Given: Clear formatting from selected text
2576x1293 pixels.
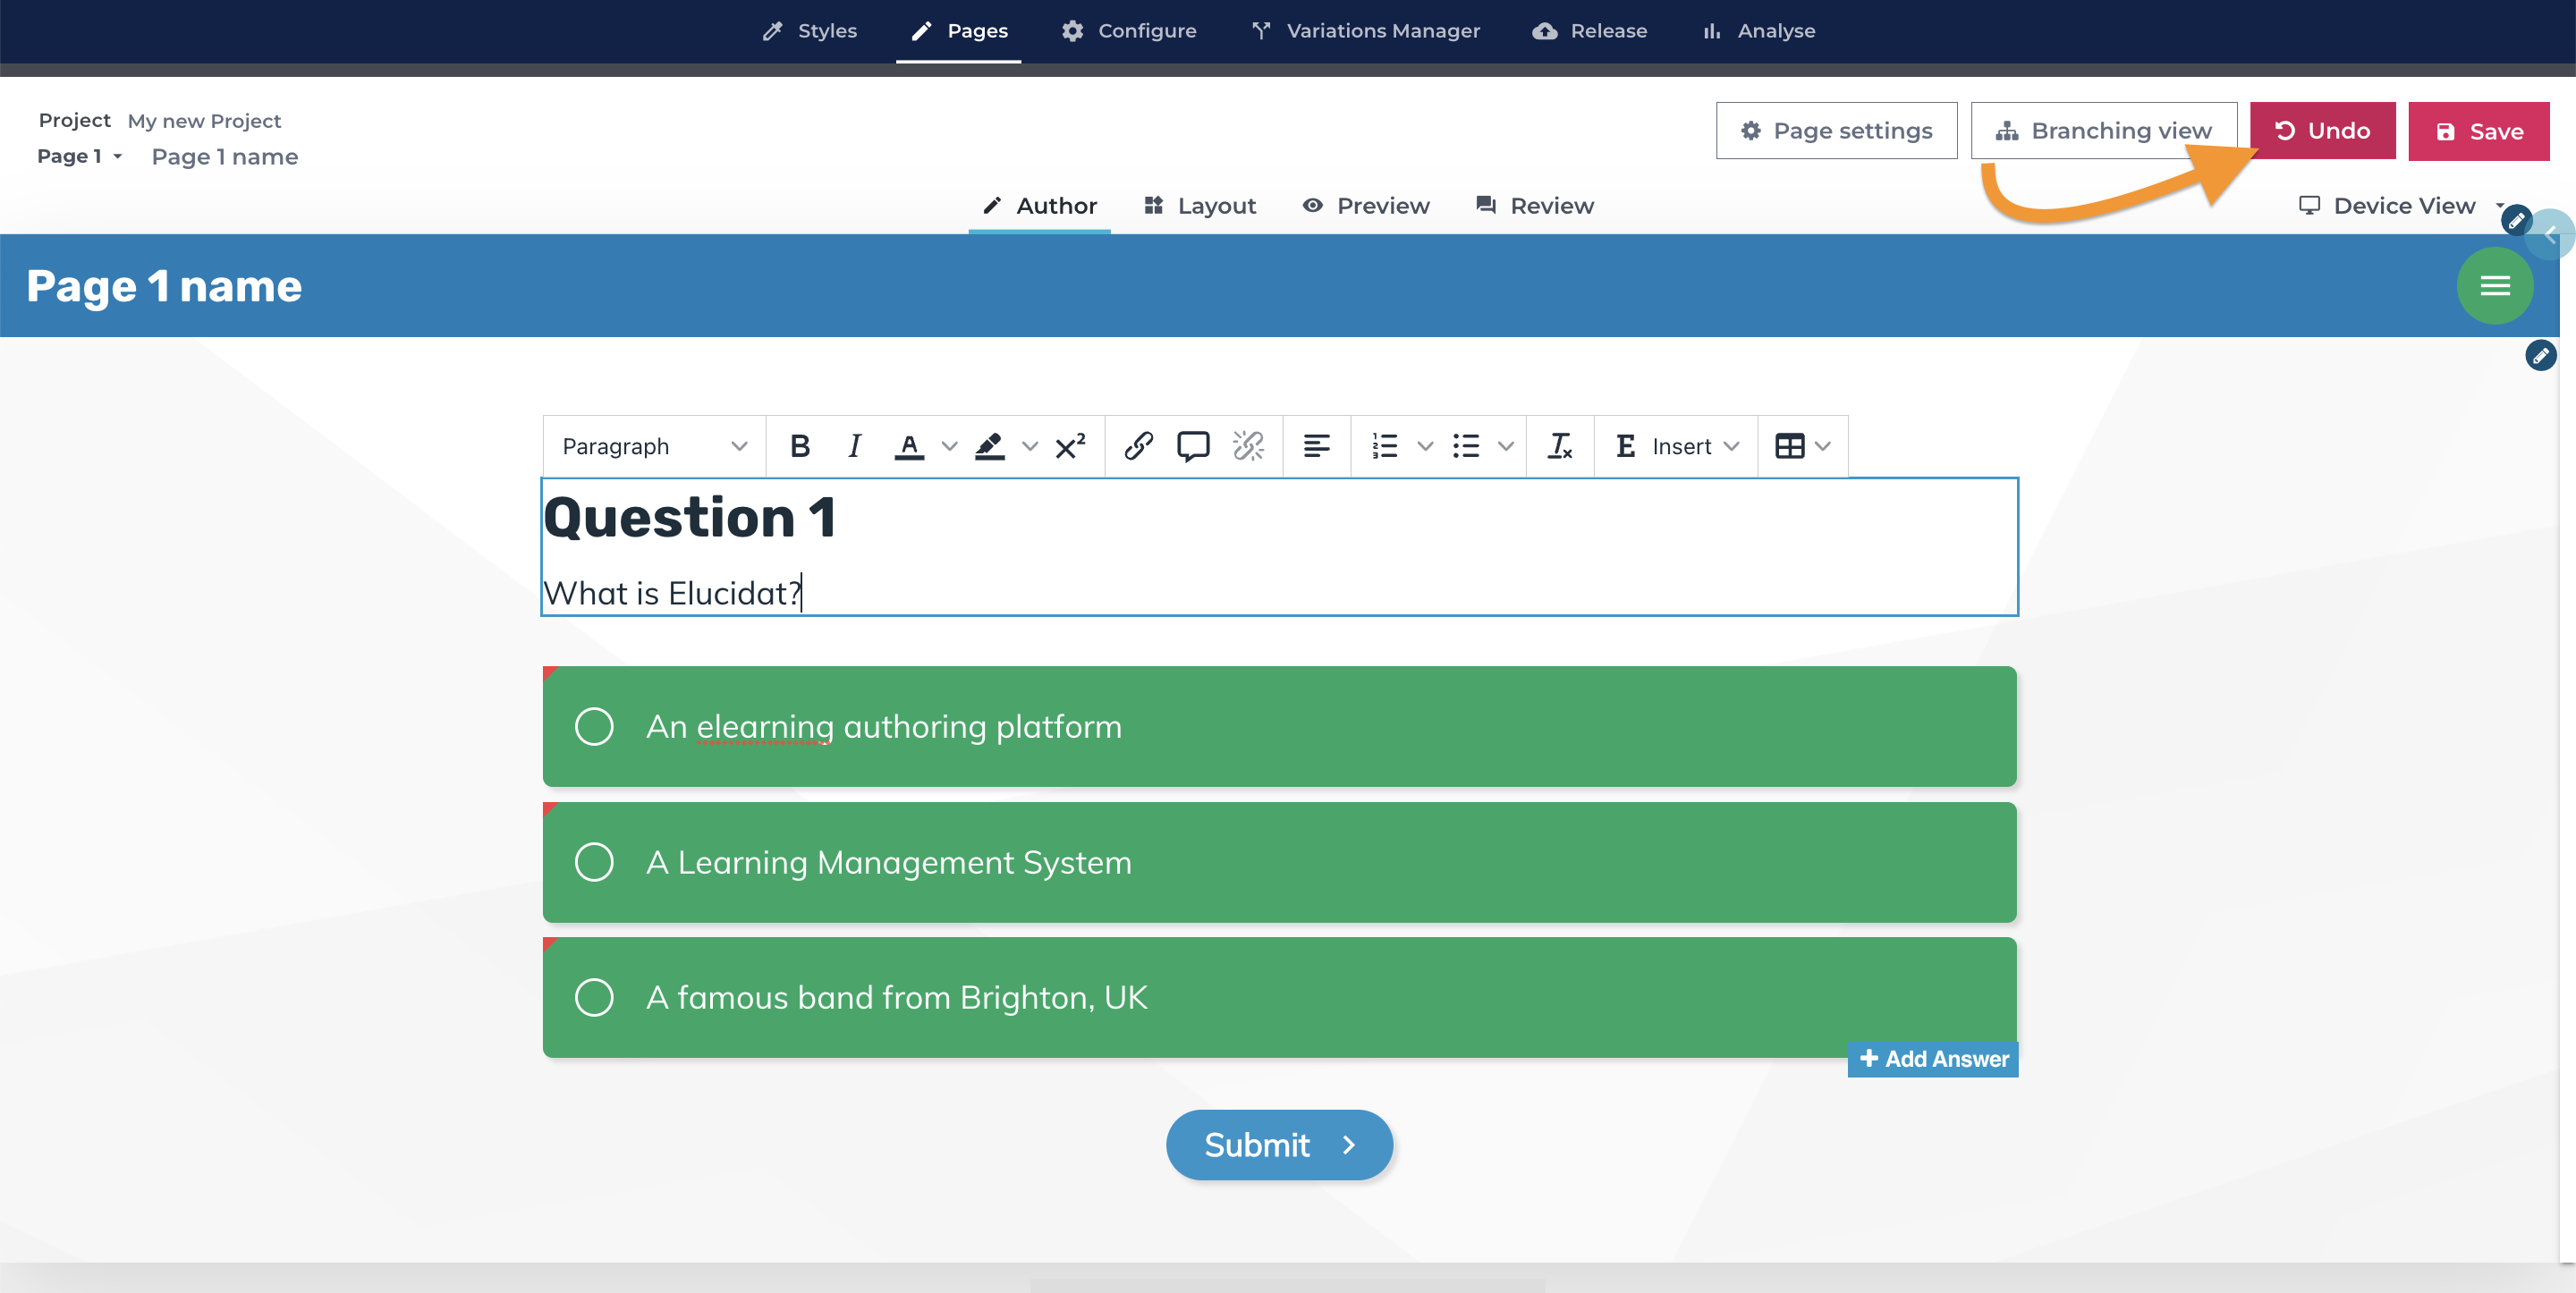Looking at the screenshot, I should [x=1560, y=446].
